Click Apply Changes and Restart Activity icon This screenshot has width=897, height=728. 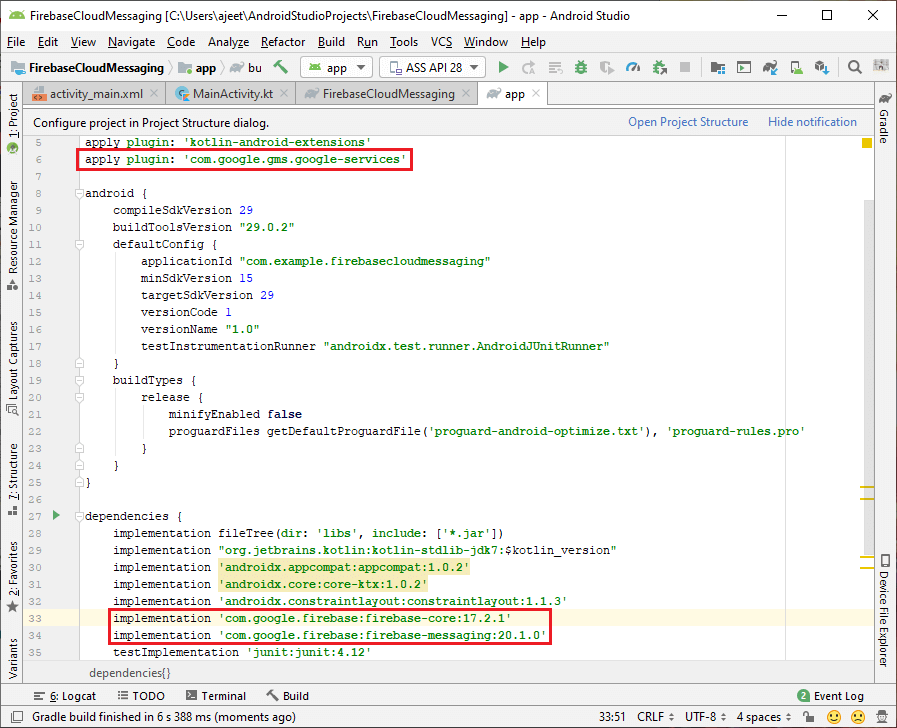coord(529,67)
